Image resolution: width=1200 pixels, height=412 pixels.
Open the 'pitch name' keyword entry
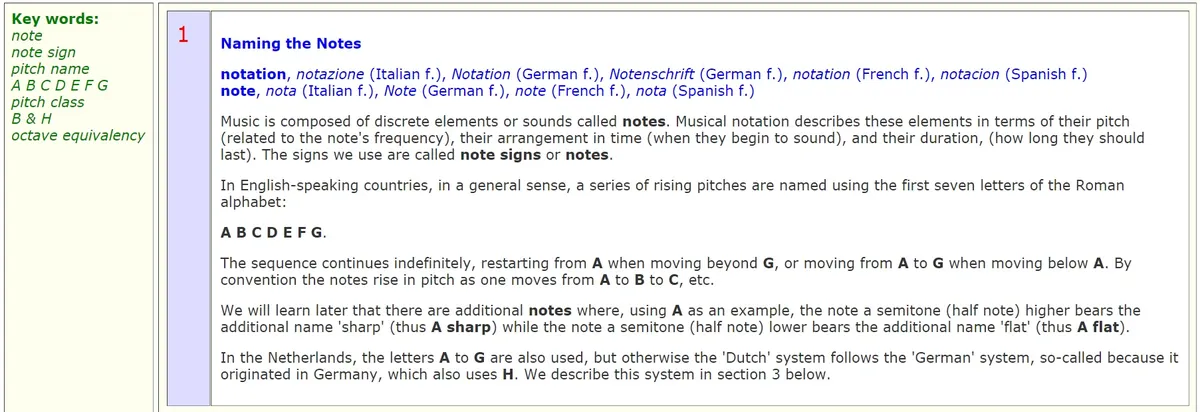(50, 69)
